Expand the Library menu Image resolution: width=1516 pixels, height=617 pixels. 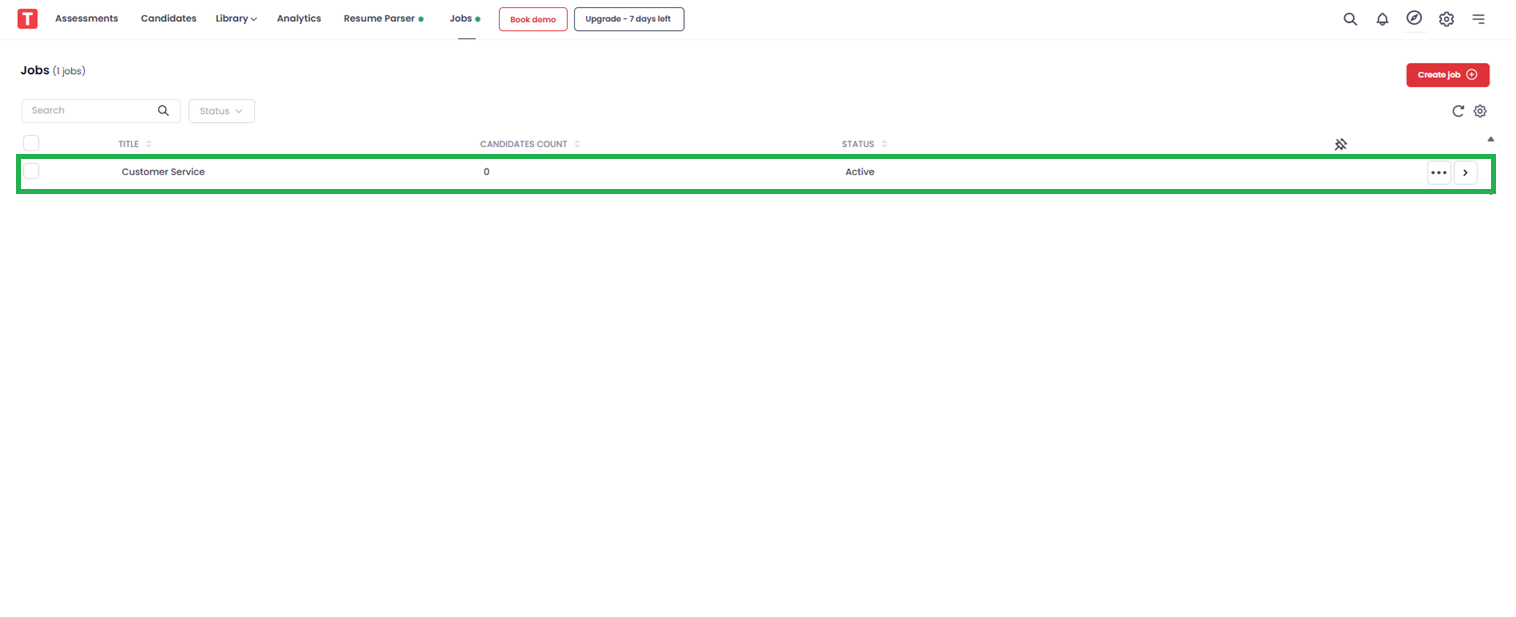[x=236, y=19]
